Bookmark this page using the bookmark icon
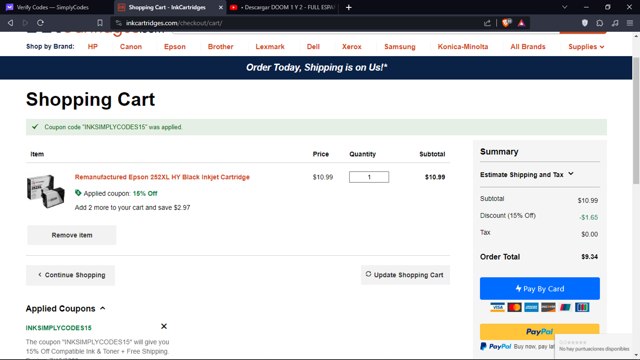640x360 pixels. click(100, 23)
